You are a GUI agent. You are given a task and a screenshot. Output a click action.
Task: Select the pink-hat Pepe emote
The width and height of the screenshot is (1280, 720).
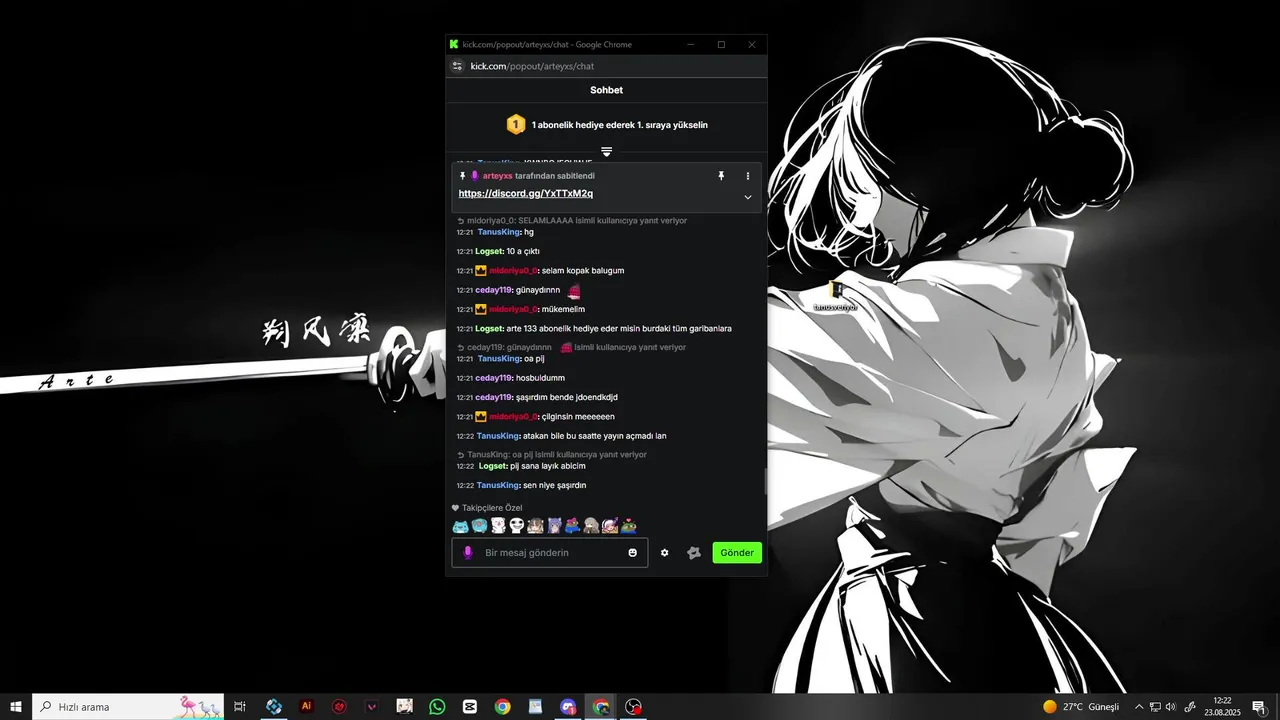(x=572, y=526)
